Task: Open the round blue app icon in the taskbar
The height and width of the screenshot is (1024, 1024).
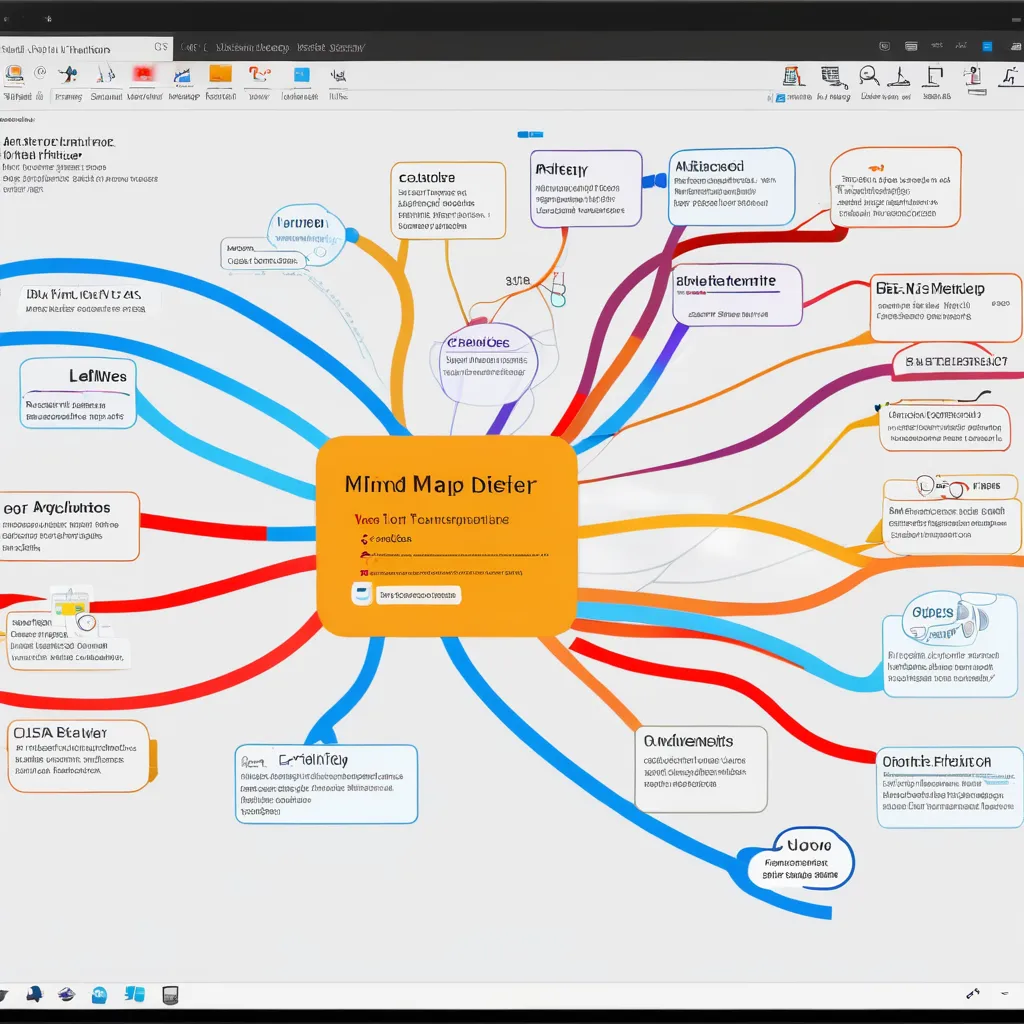Action: coord(99,995)
